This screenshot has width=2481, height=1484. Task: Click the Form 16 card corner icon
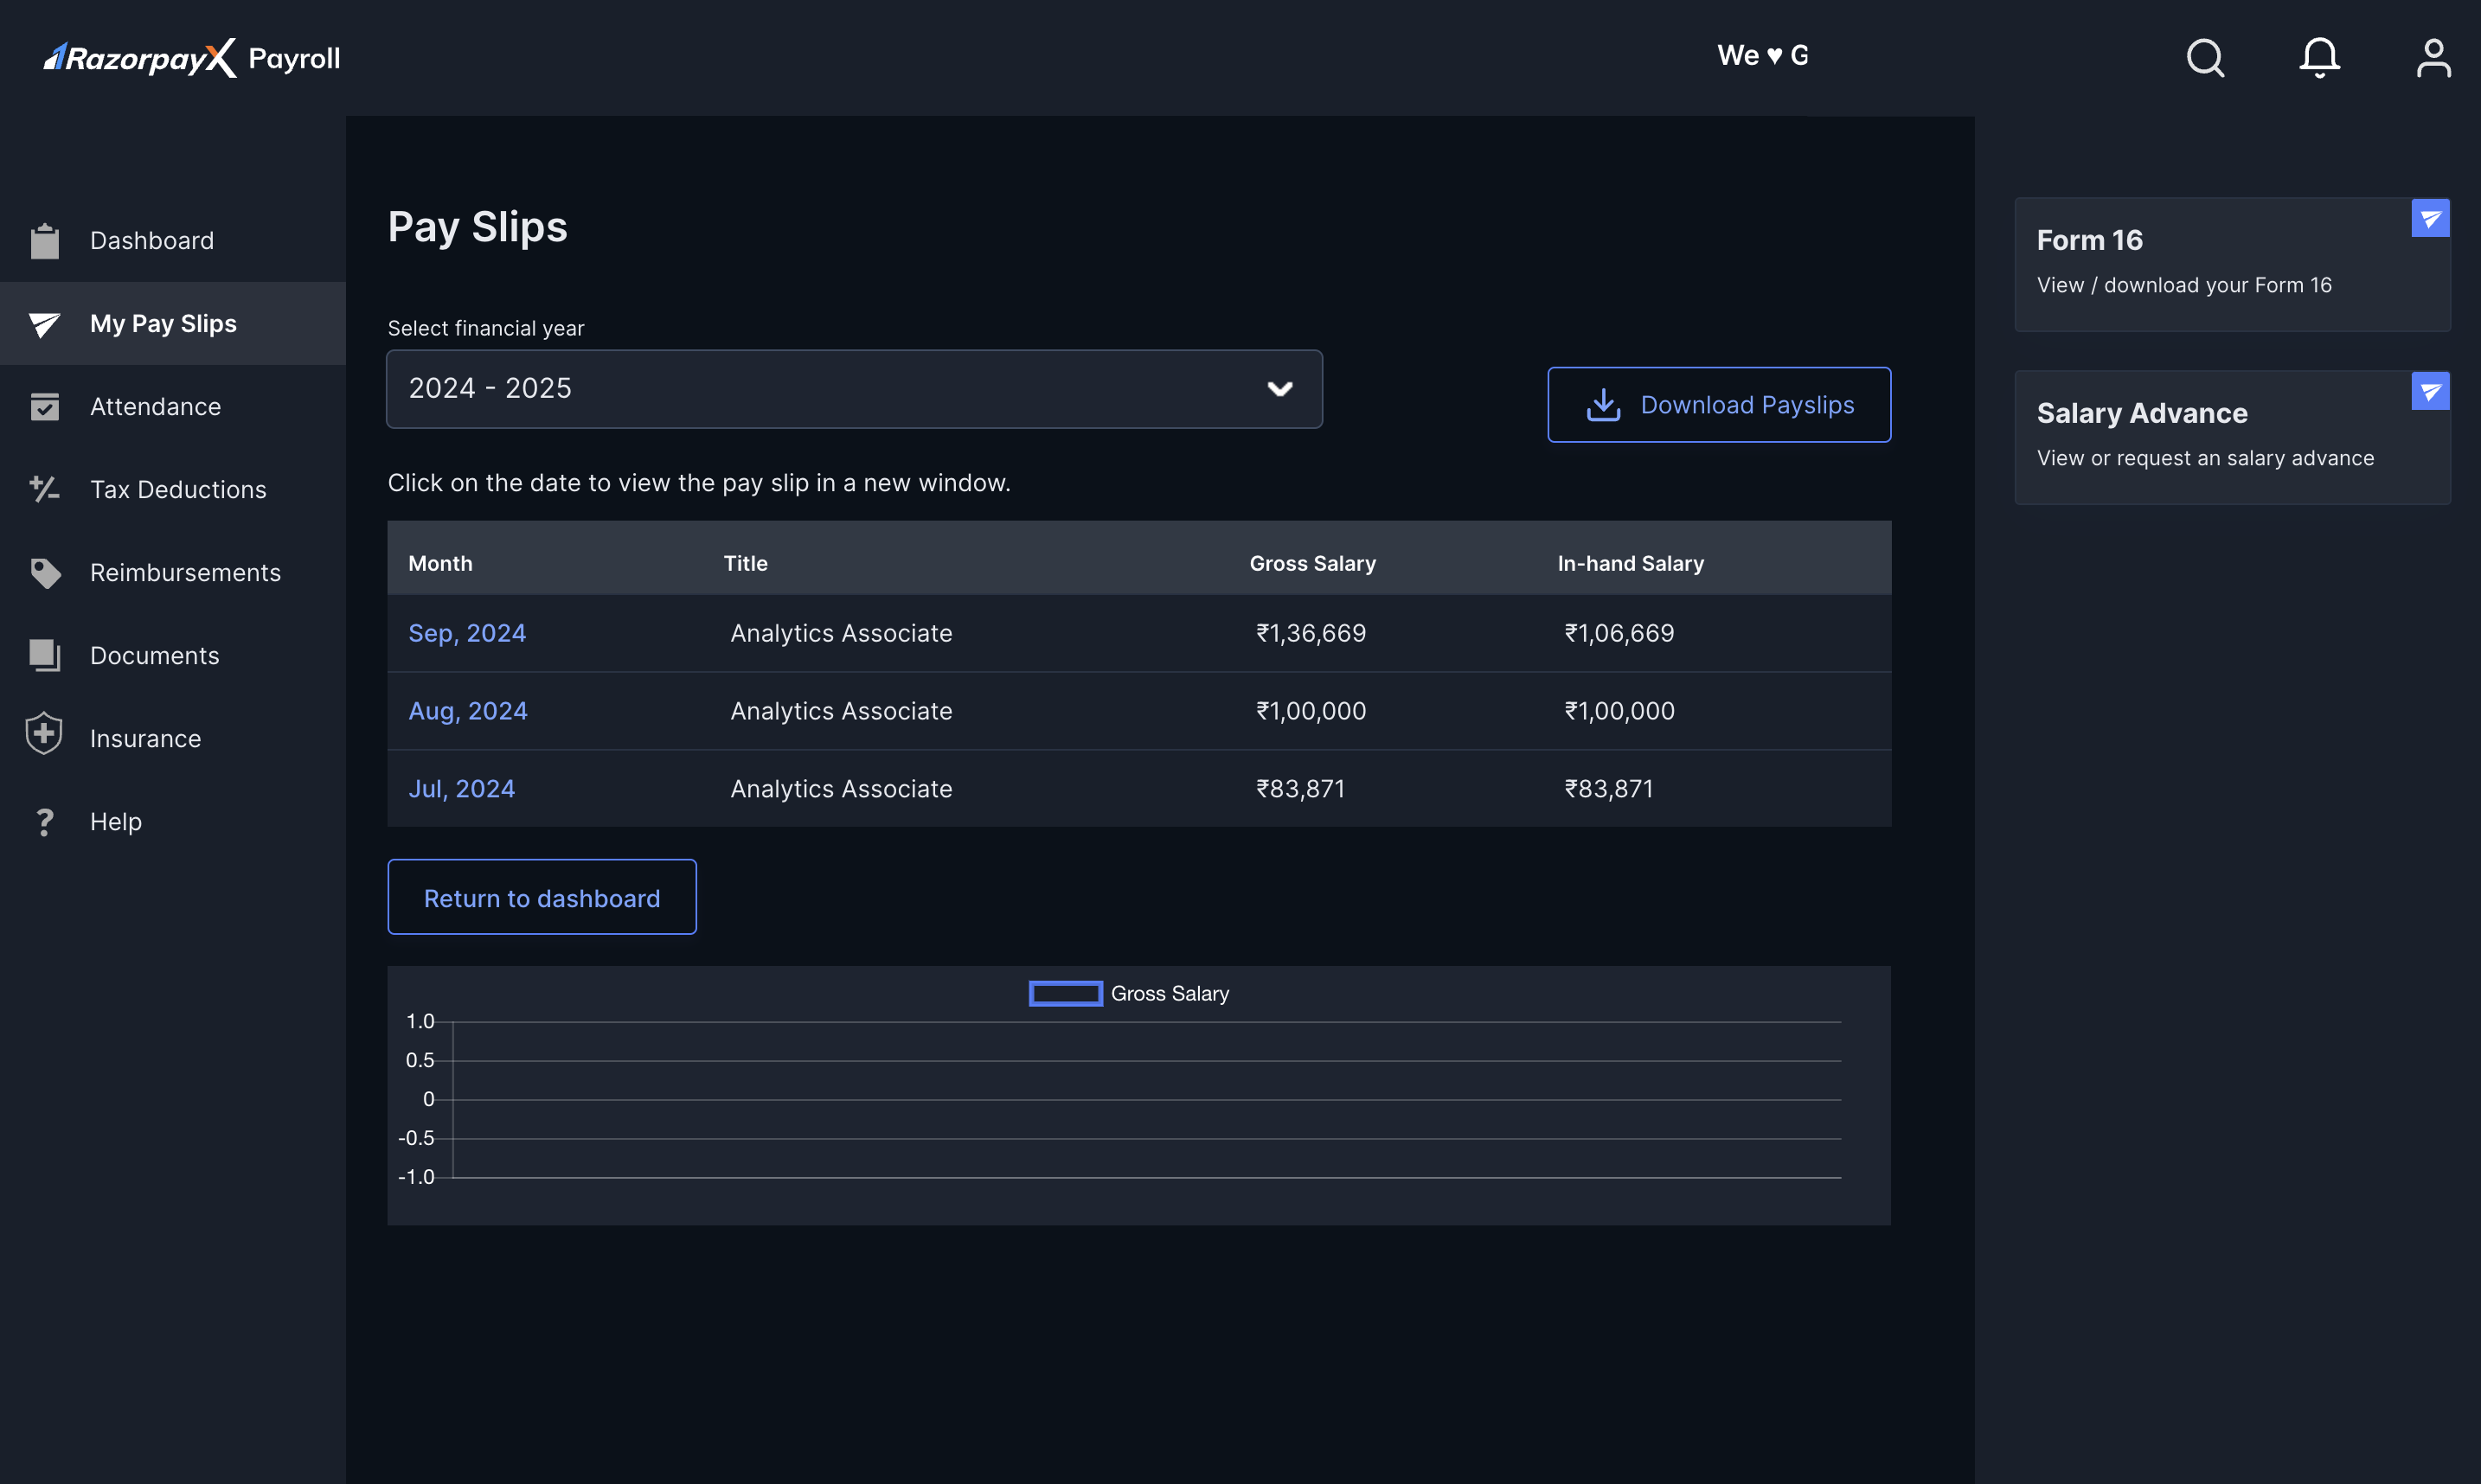click(x=2430, y=218)
